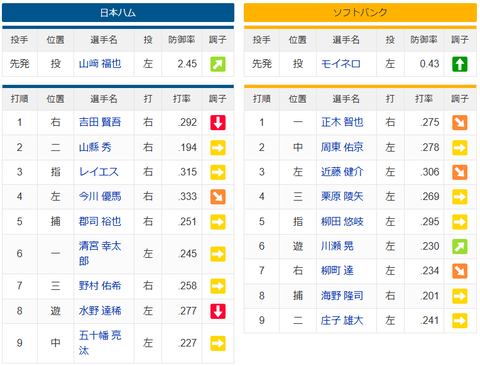Click yellow arrow icon for 庄子 雄大
480x366 pixels.
click(460, 321)
